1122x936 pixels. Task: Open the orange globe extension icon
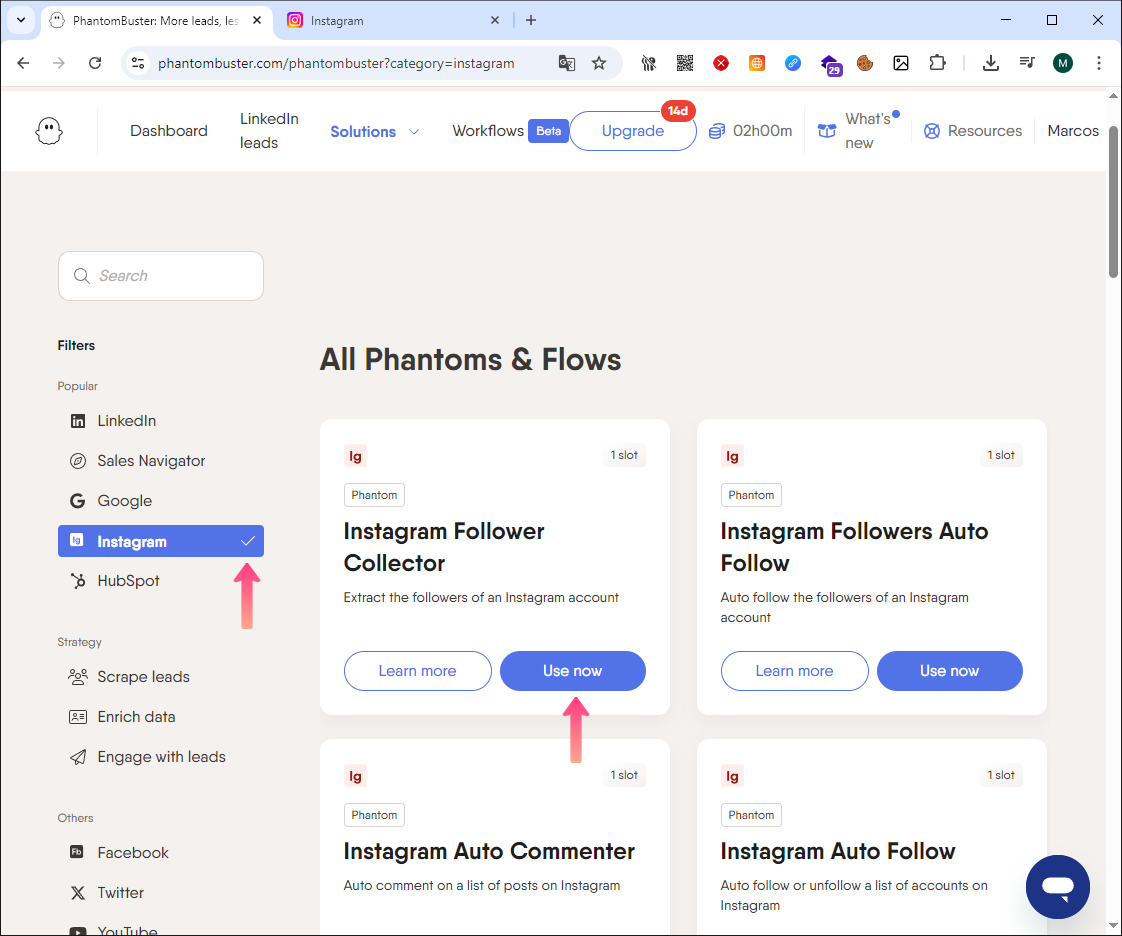click(x=756, y=63)
